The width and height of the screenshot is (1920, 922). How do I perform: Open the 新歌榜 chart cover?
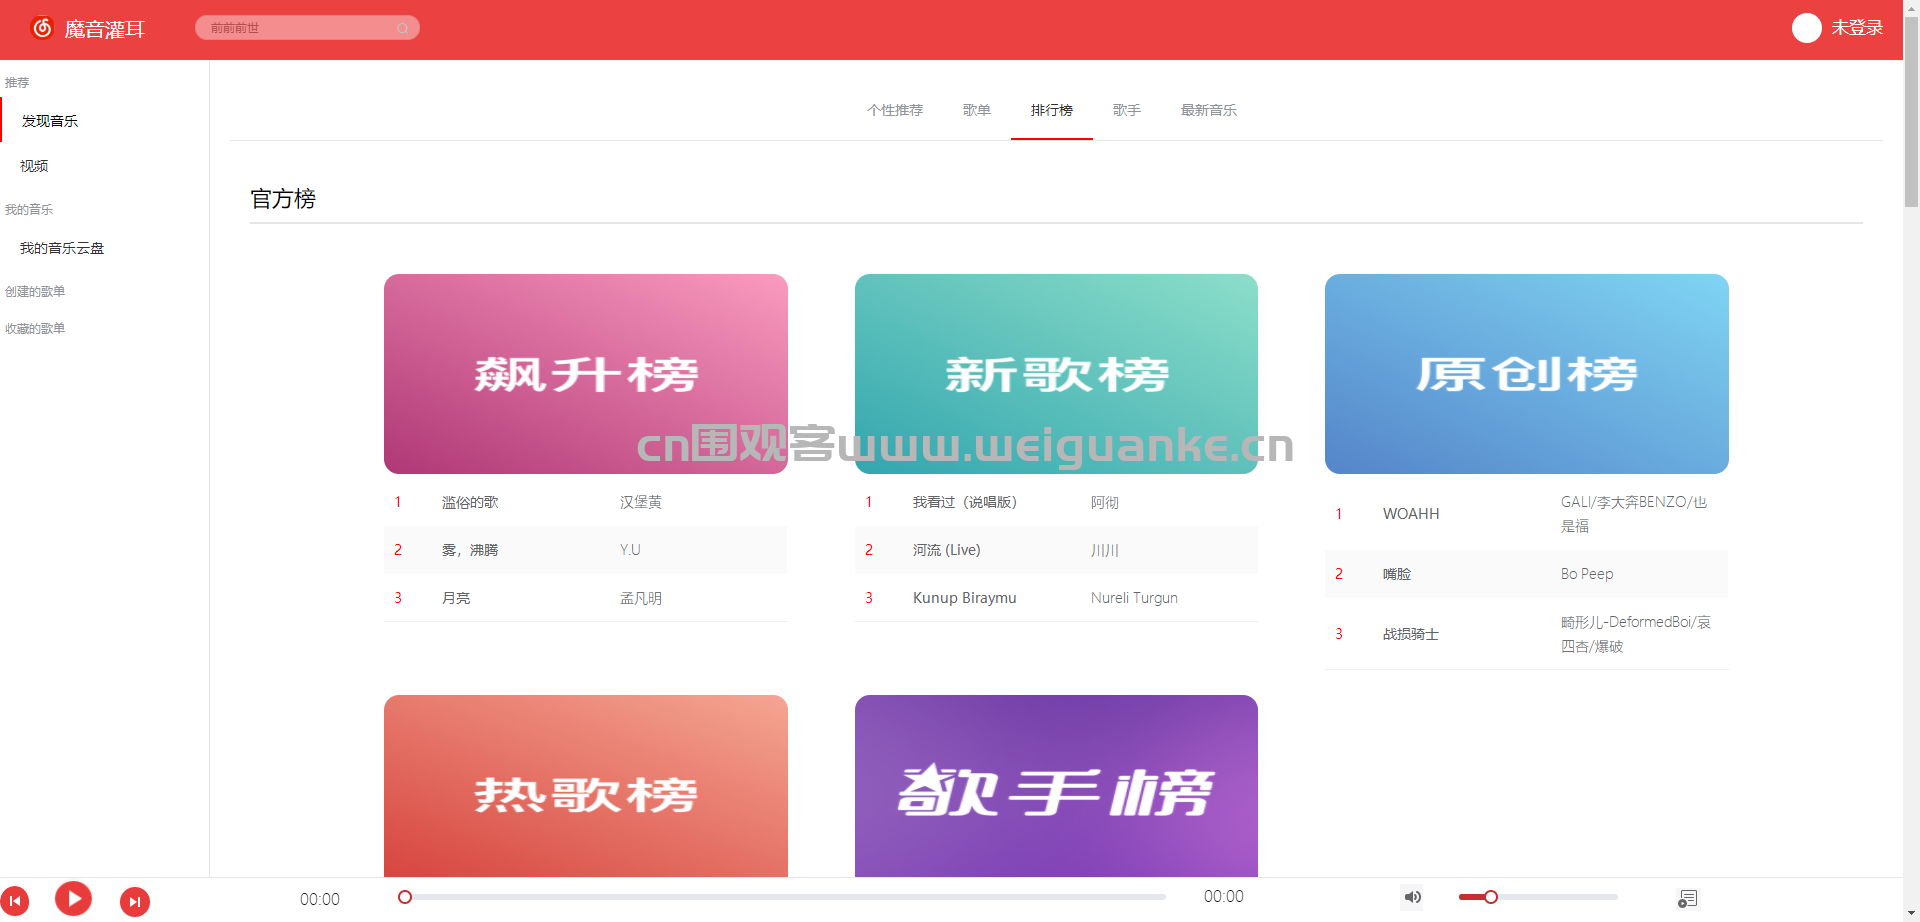coord(1056,374)
